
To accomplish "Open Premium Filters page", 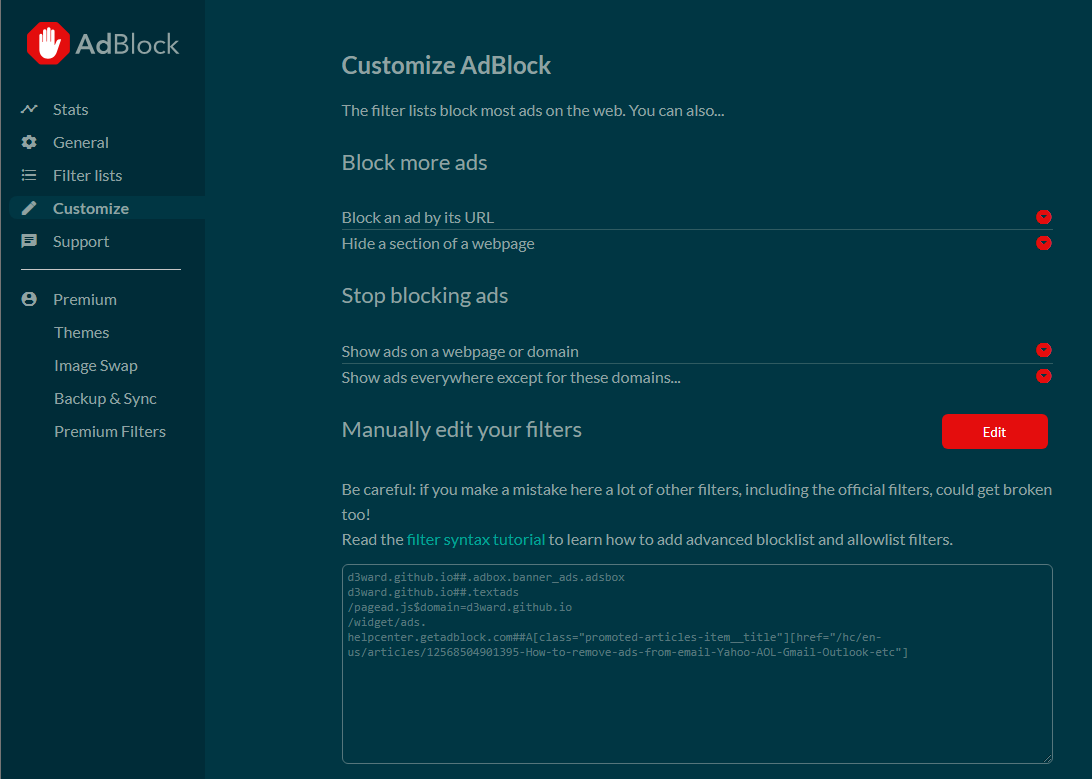I will 110,432.
